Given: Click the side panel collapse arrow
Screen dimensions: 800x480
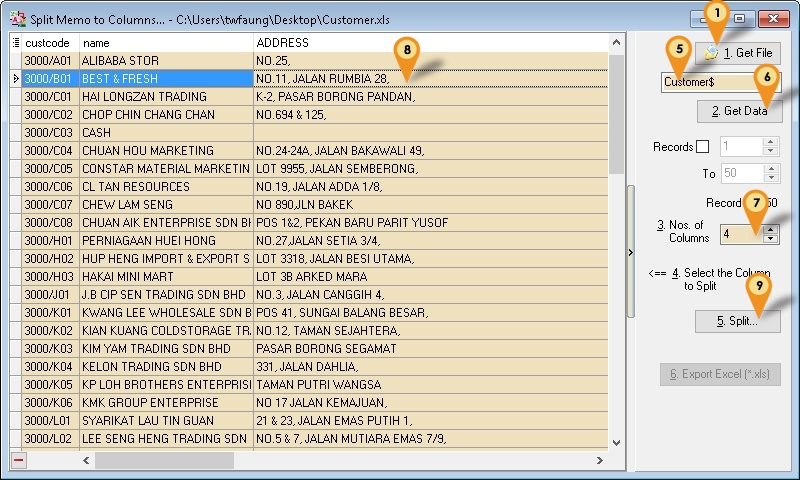Looking at the screenshot, I should 631,252.
